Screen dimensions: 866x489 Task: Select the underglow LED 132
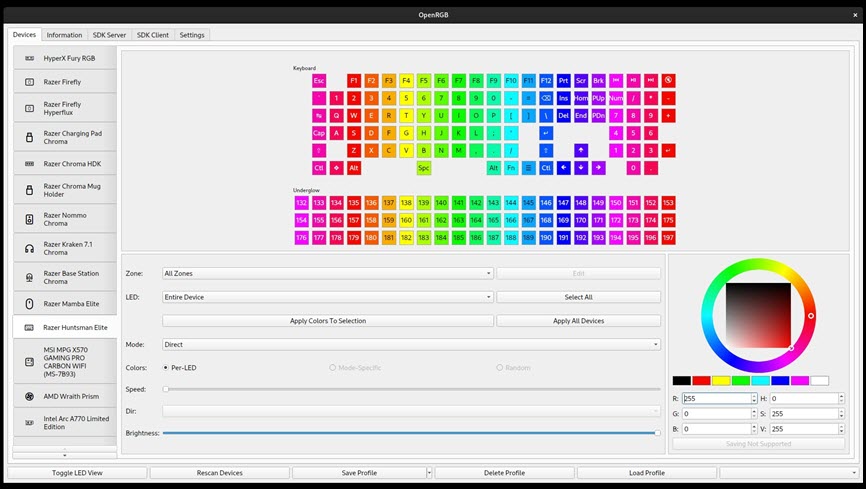(301, 203)
